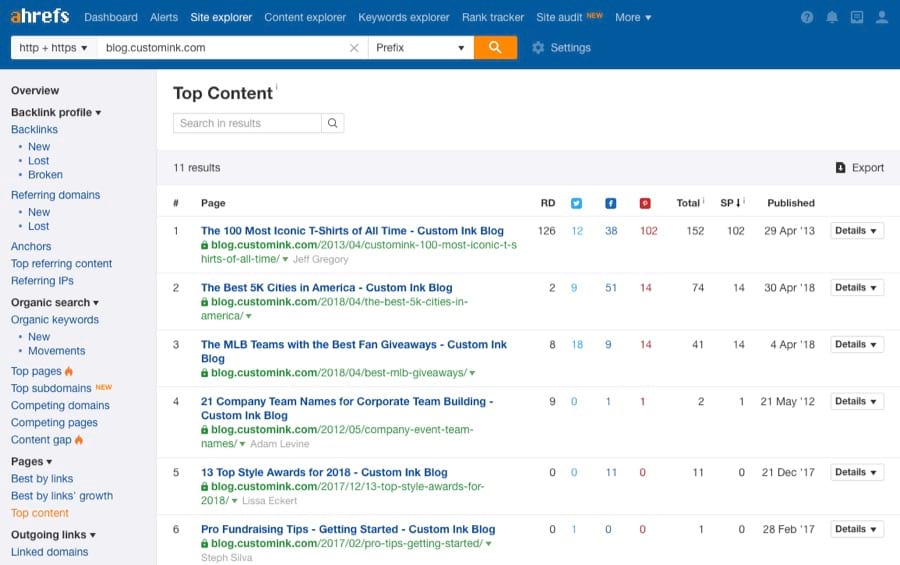Expand Details for the 100 Most Iconic T-Shirts row
The image size is (900, 565).
[x=856, y=231]
